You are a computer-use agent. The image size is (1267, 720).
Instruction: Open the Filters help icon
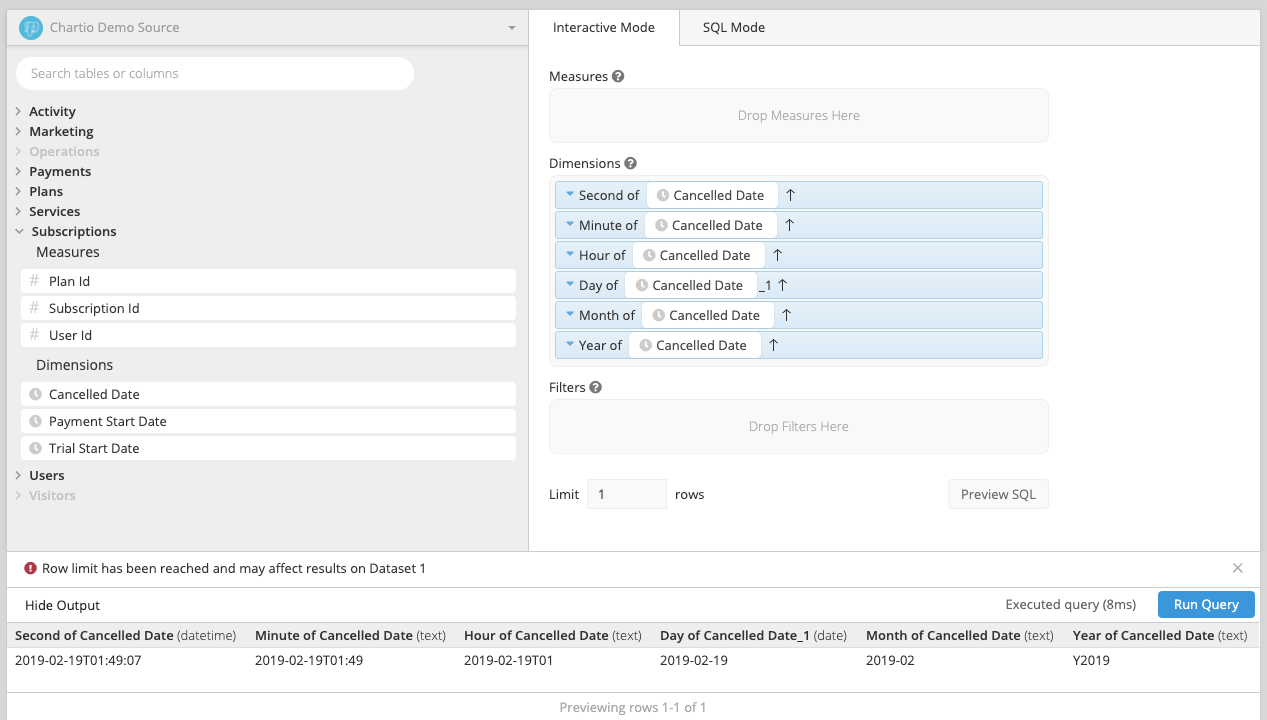coord(596,387)
